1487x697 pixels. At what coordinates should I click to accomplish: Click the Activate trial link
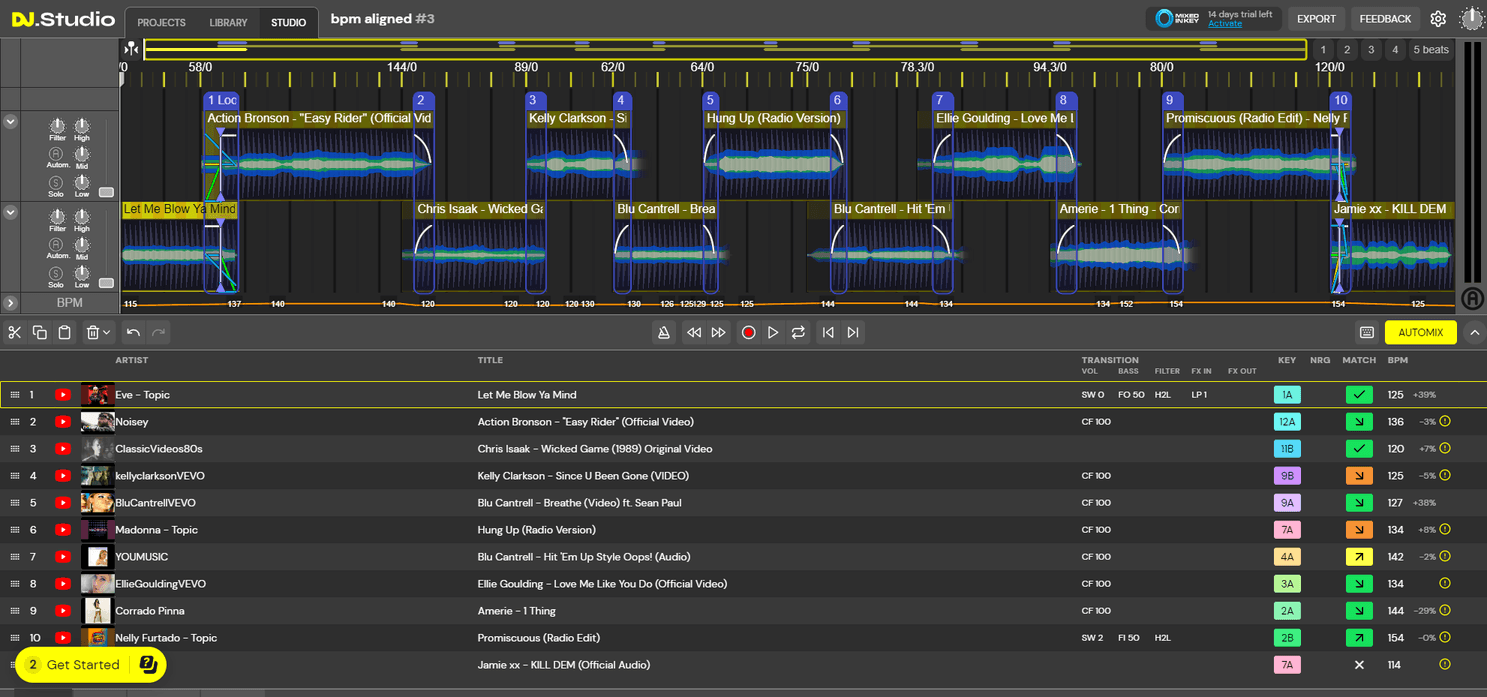tap(1225, 24)
